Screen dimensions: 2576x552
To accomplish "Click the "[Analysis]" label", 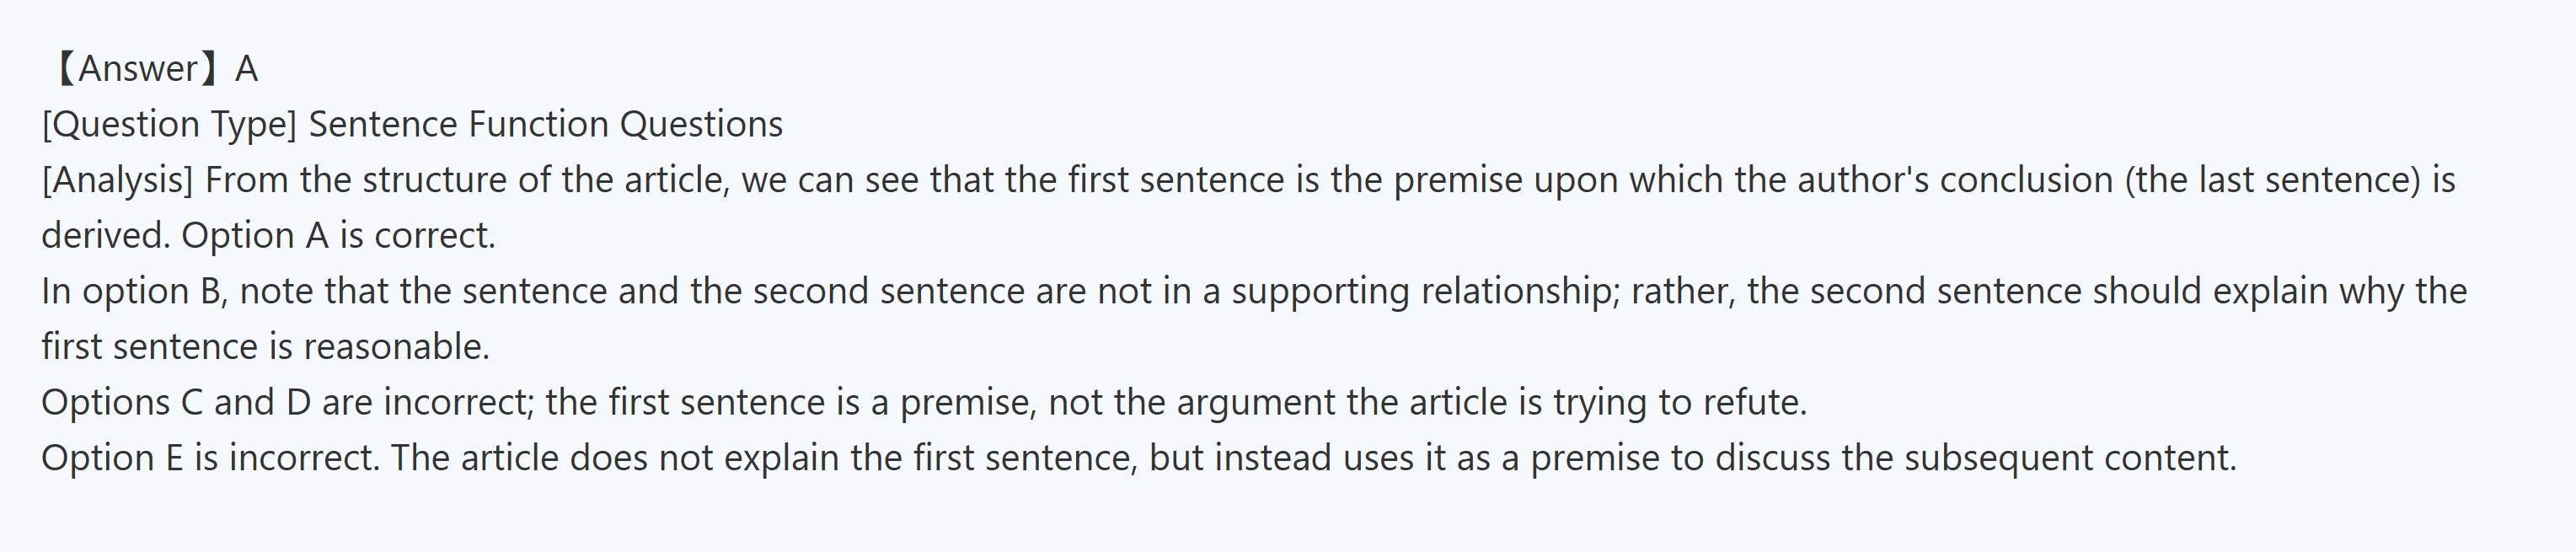I will [x=117, y=180].
